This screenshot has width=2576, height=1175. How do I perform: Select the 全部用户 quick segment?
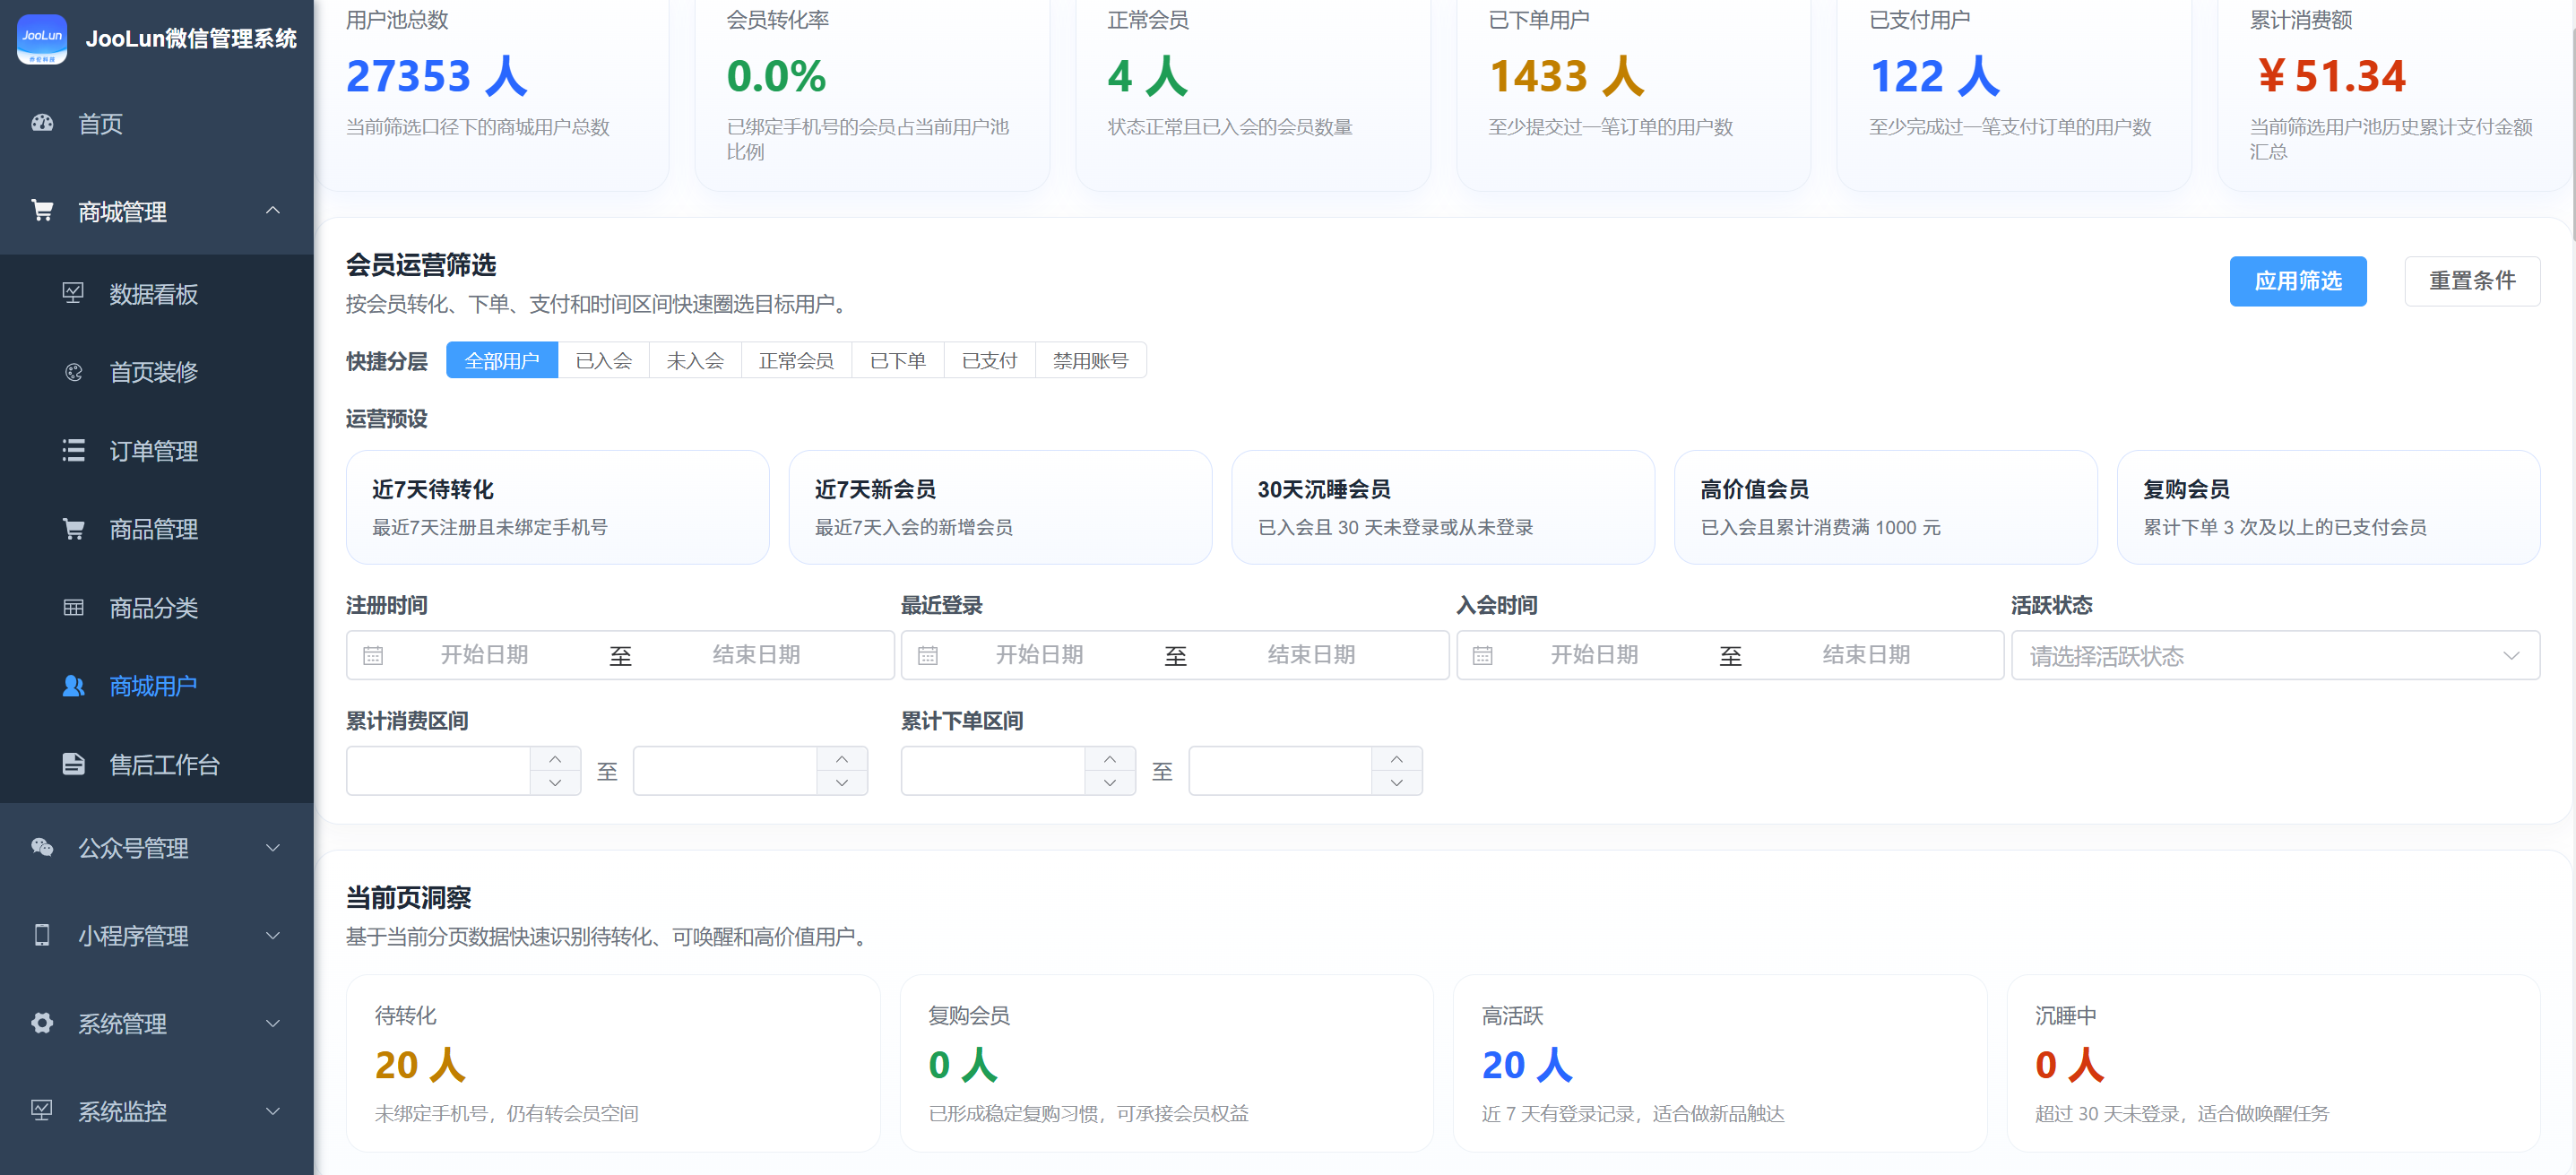pyautogui.click(x=502, y=360)
